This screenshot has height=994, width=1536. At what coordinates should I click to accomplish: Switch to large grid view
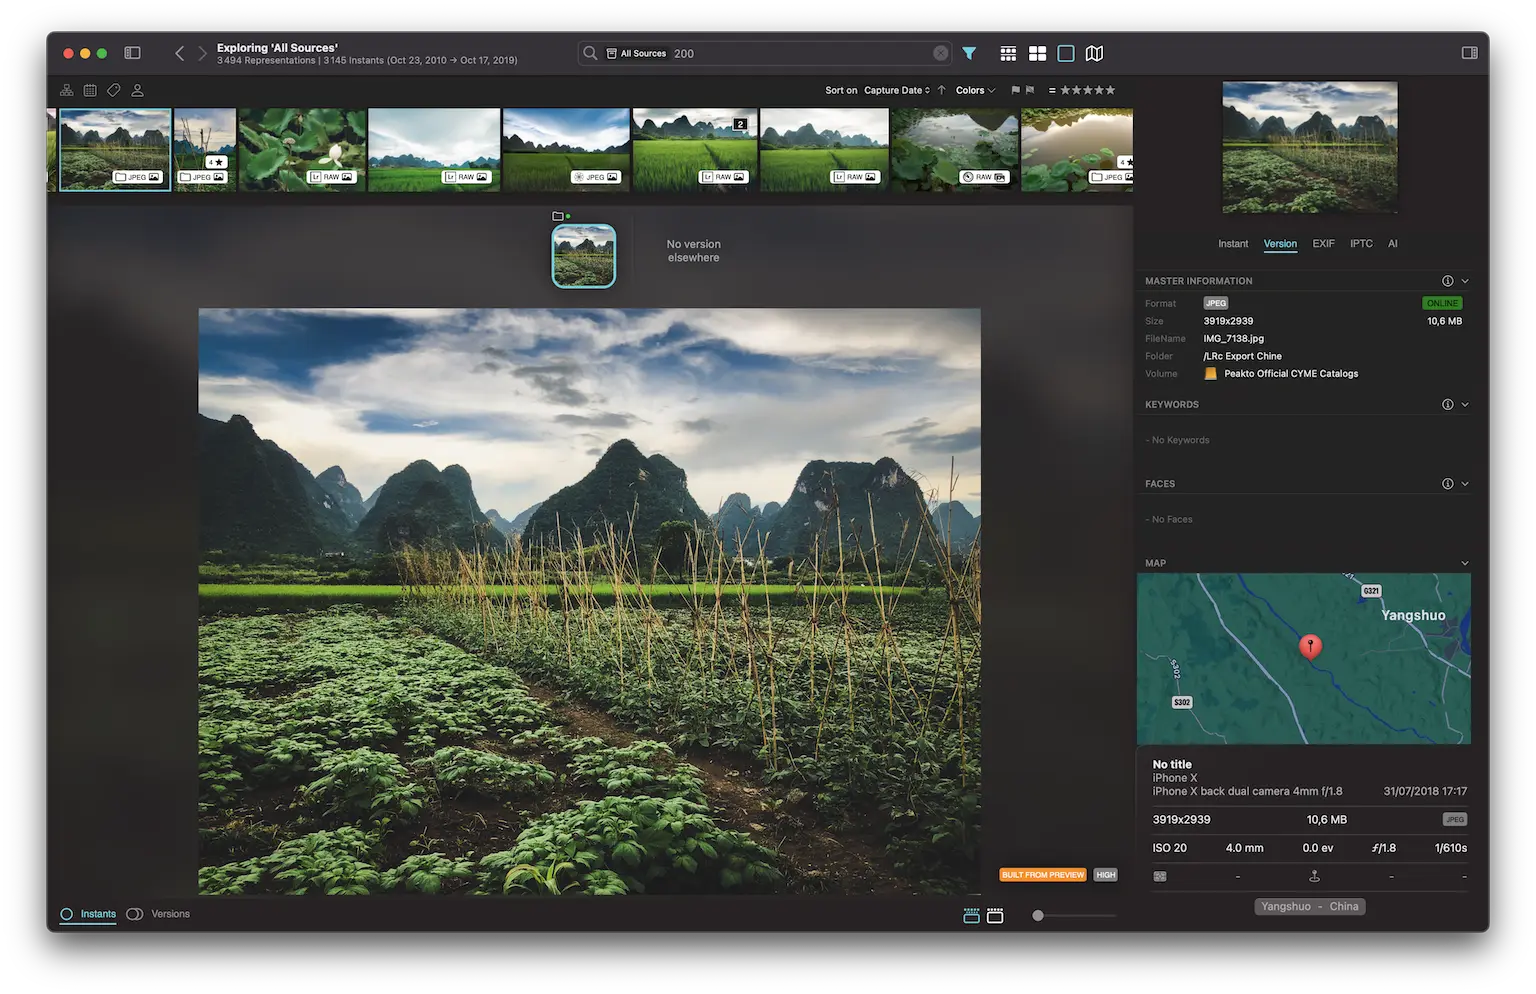pos(1038,53)
